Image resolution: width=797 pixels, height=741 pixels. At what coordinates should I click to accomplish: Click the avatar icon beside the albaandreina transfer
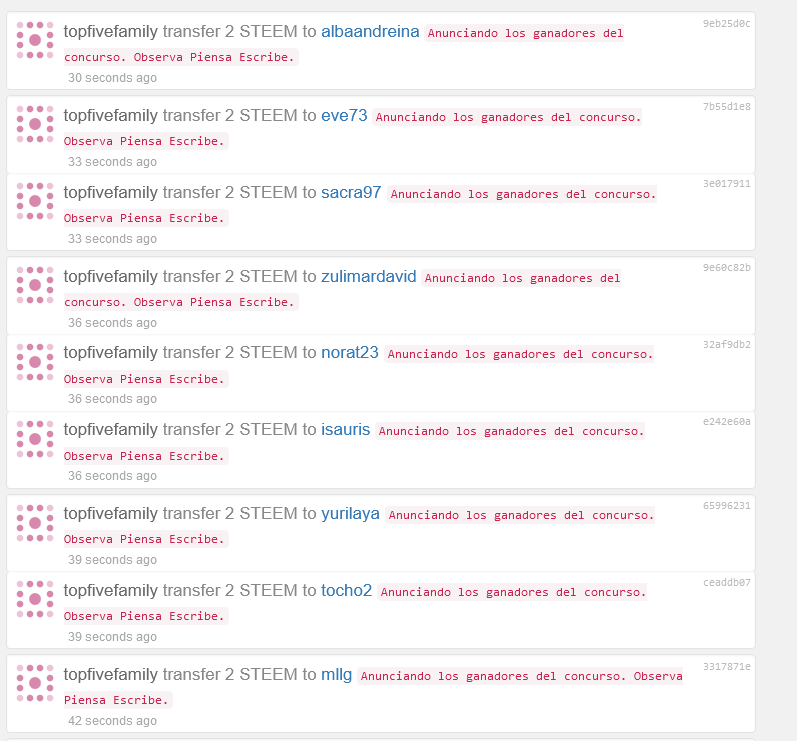click(35, 40)
